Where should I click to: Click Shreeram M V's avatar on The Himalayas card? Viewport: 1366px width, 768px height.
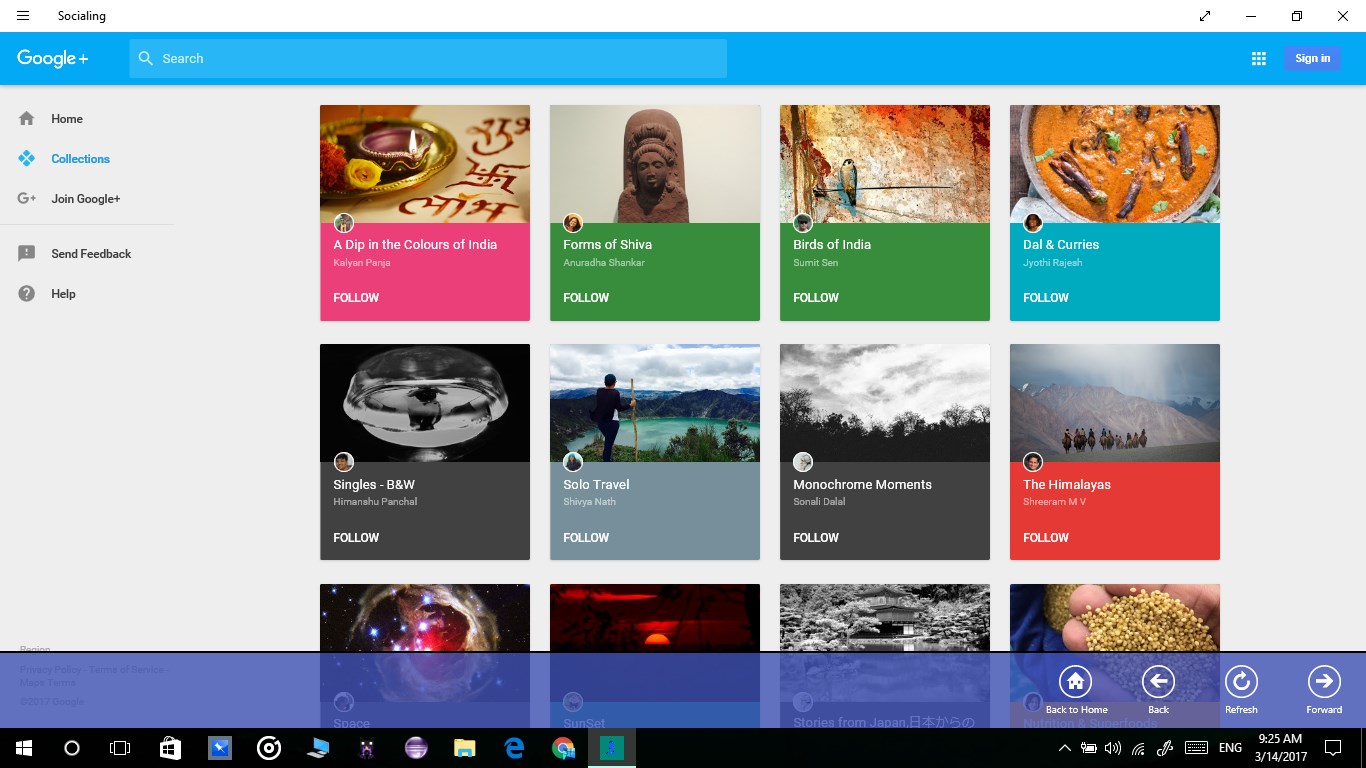(1033, 462)
